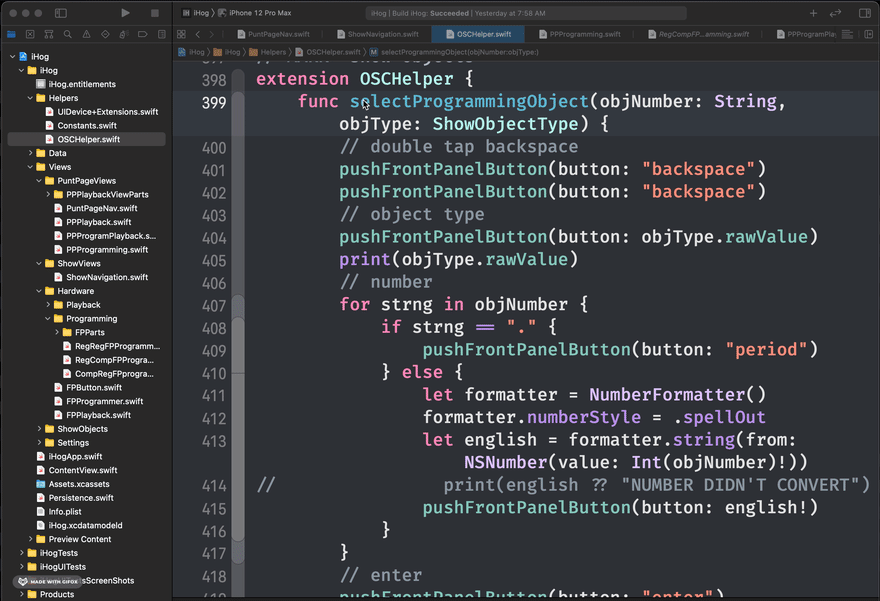
Task: Select the OSCHelper.swift tab
Action: point(478,34)
